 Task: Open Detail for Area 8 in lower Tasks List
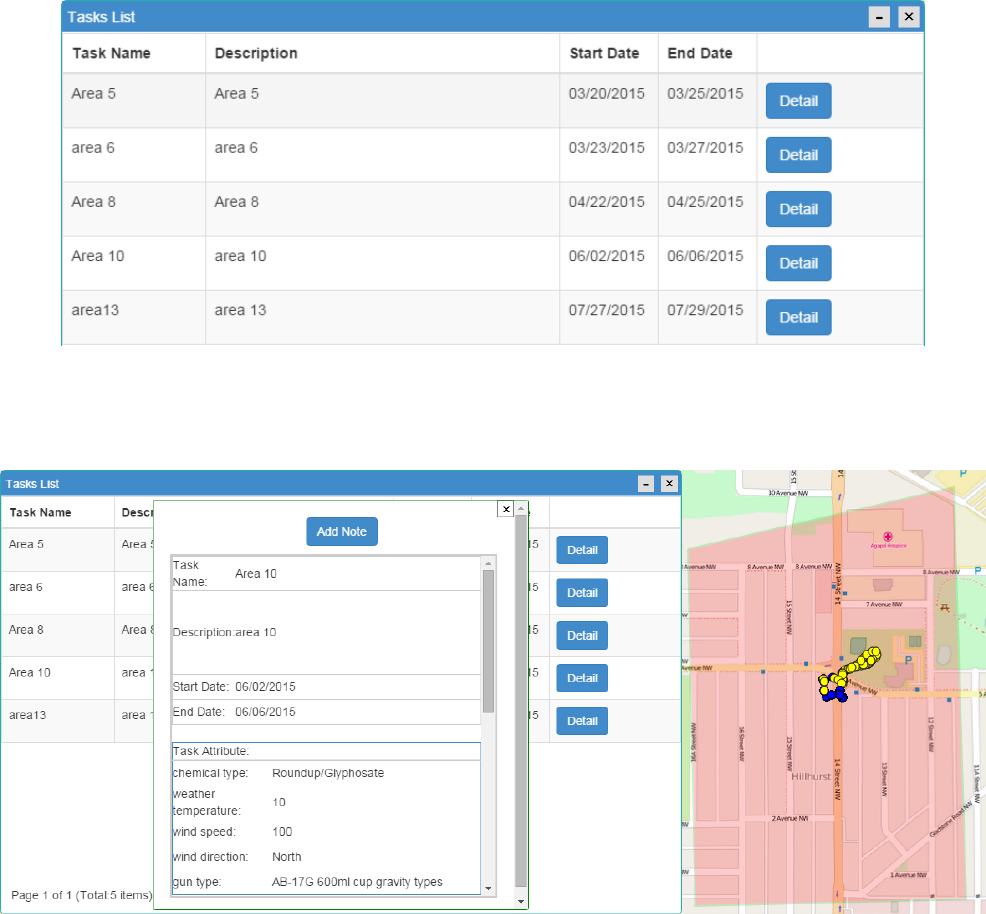tap(582, 636)
